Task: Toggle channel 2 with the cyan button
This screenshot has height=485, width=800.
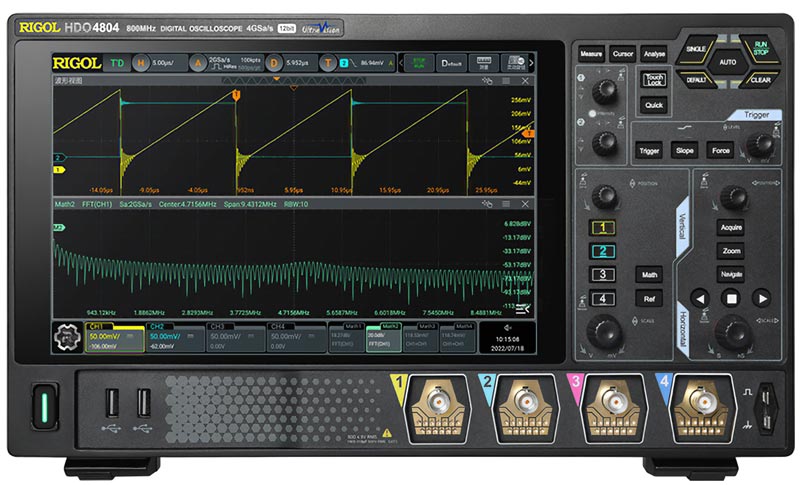Action: point(602,251)
